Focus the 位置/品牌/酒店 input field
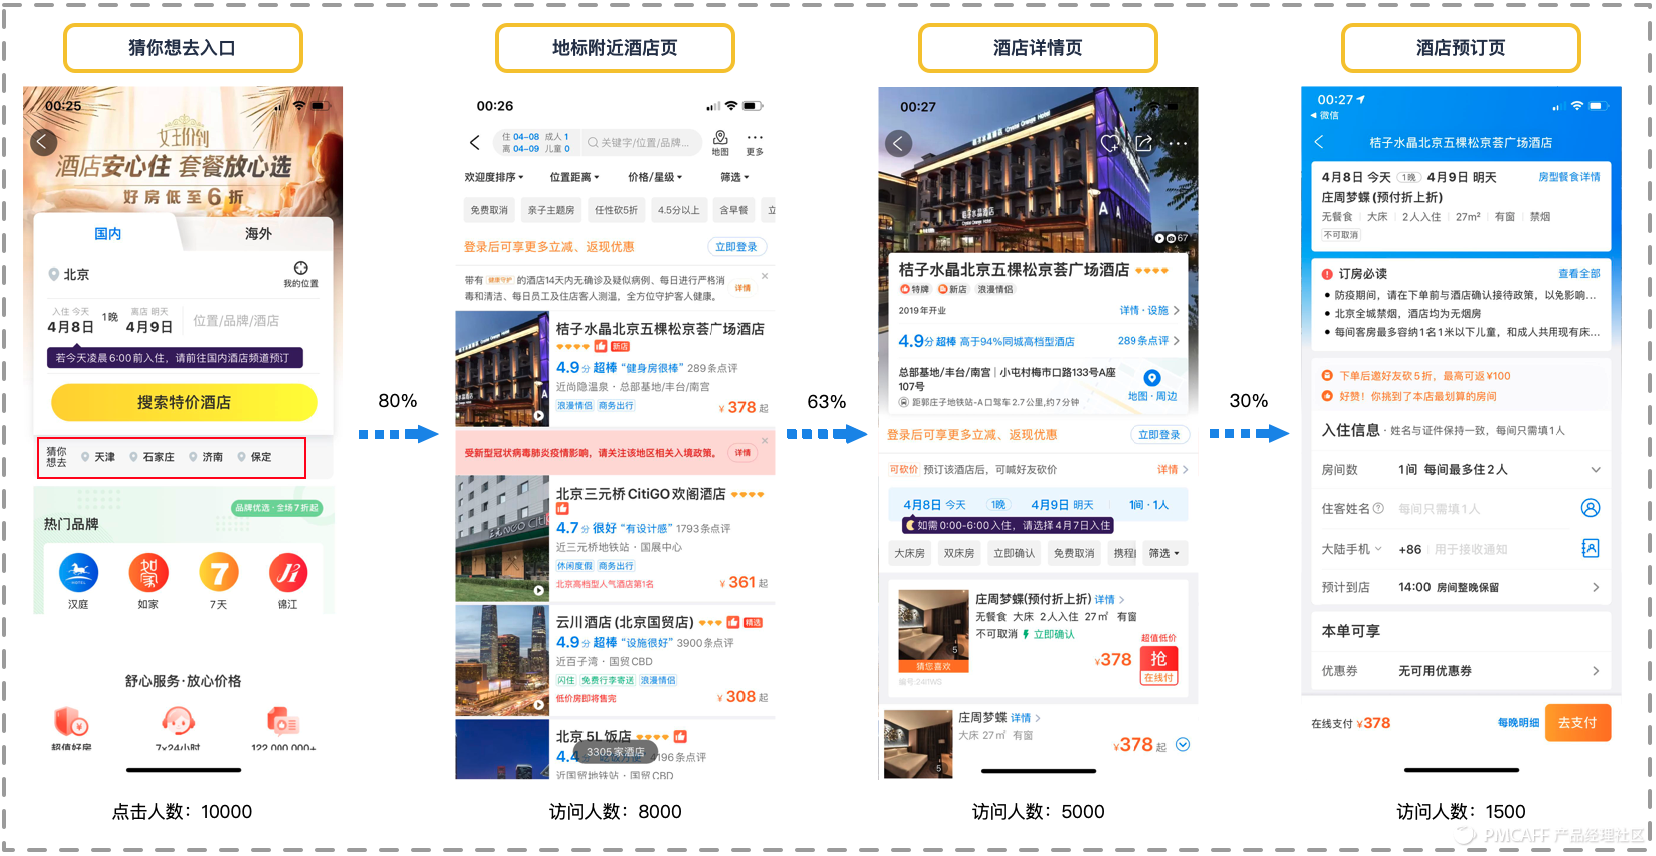The image size is (1656, 856). point(236,321)
